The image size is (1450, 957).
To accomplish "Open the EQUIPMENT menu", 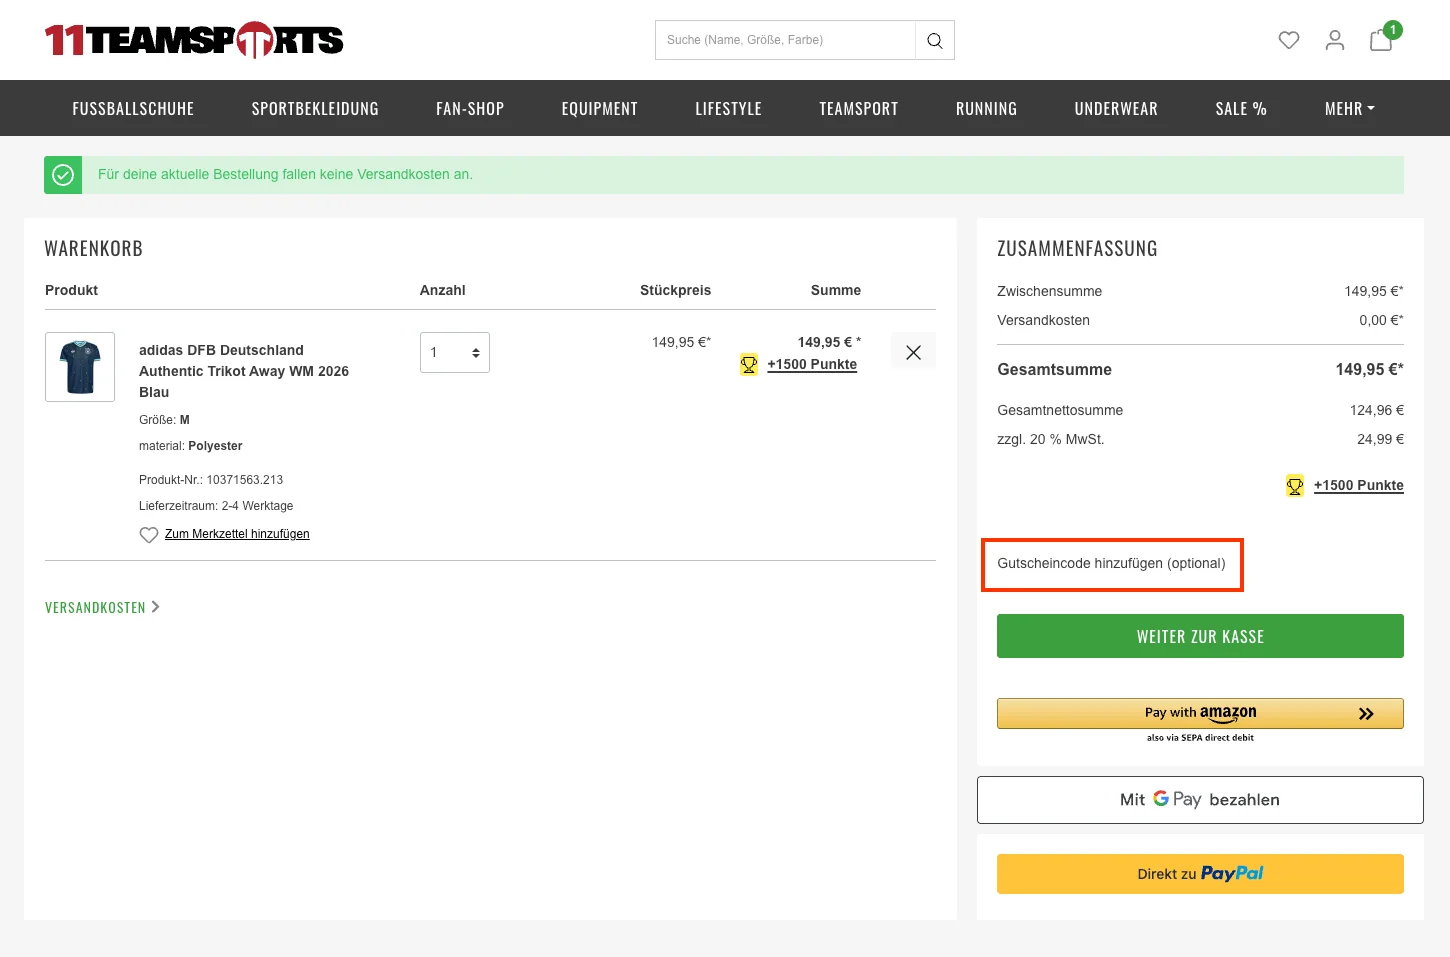I will point(599,108).
